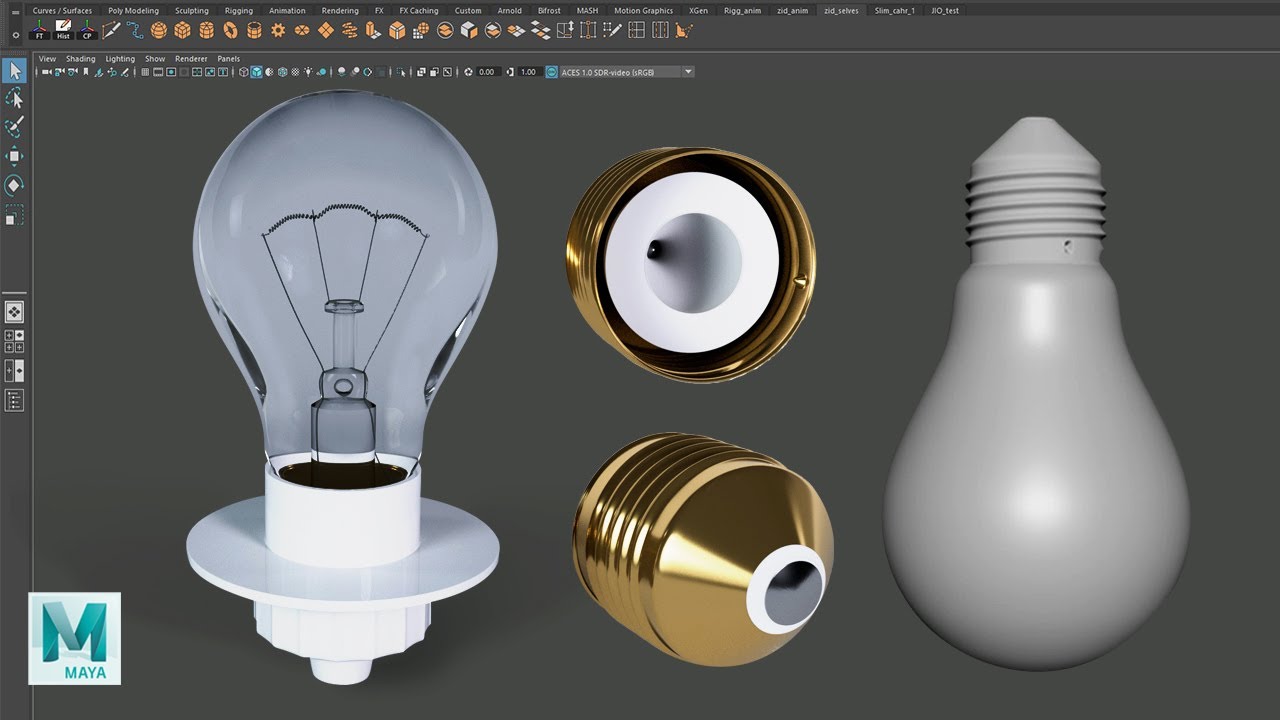The width and height of the screenshot is (1280, 720).
Task: Select the Quad Draw shelf tool
Action: (x=612, y=30)
